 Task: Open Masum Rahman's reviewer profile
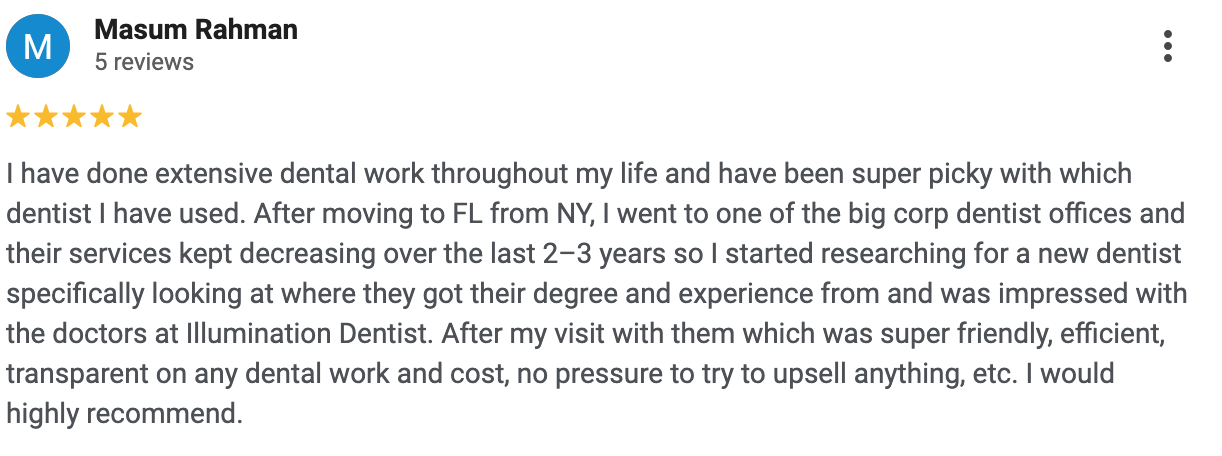pyautogui.click(x=196, y=30)
